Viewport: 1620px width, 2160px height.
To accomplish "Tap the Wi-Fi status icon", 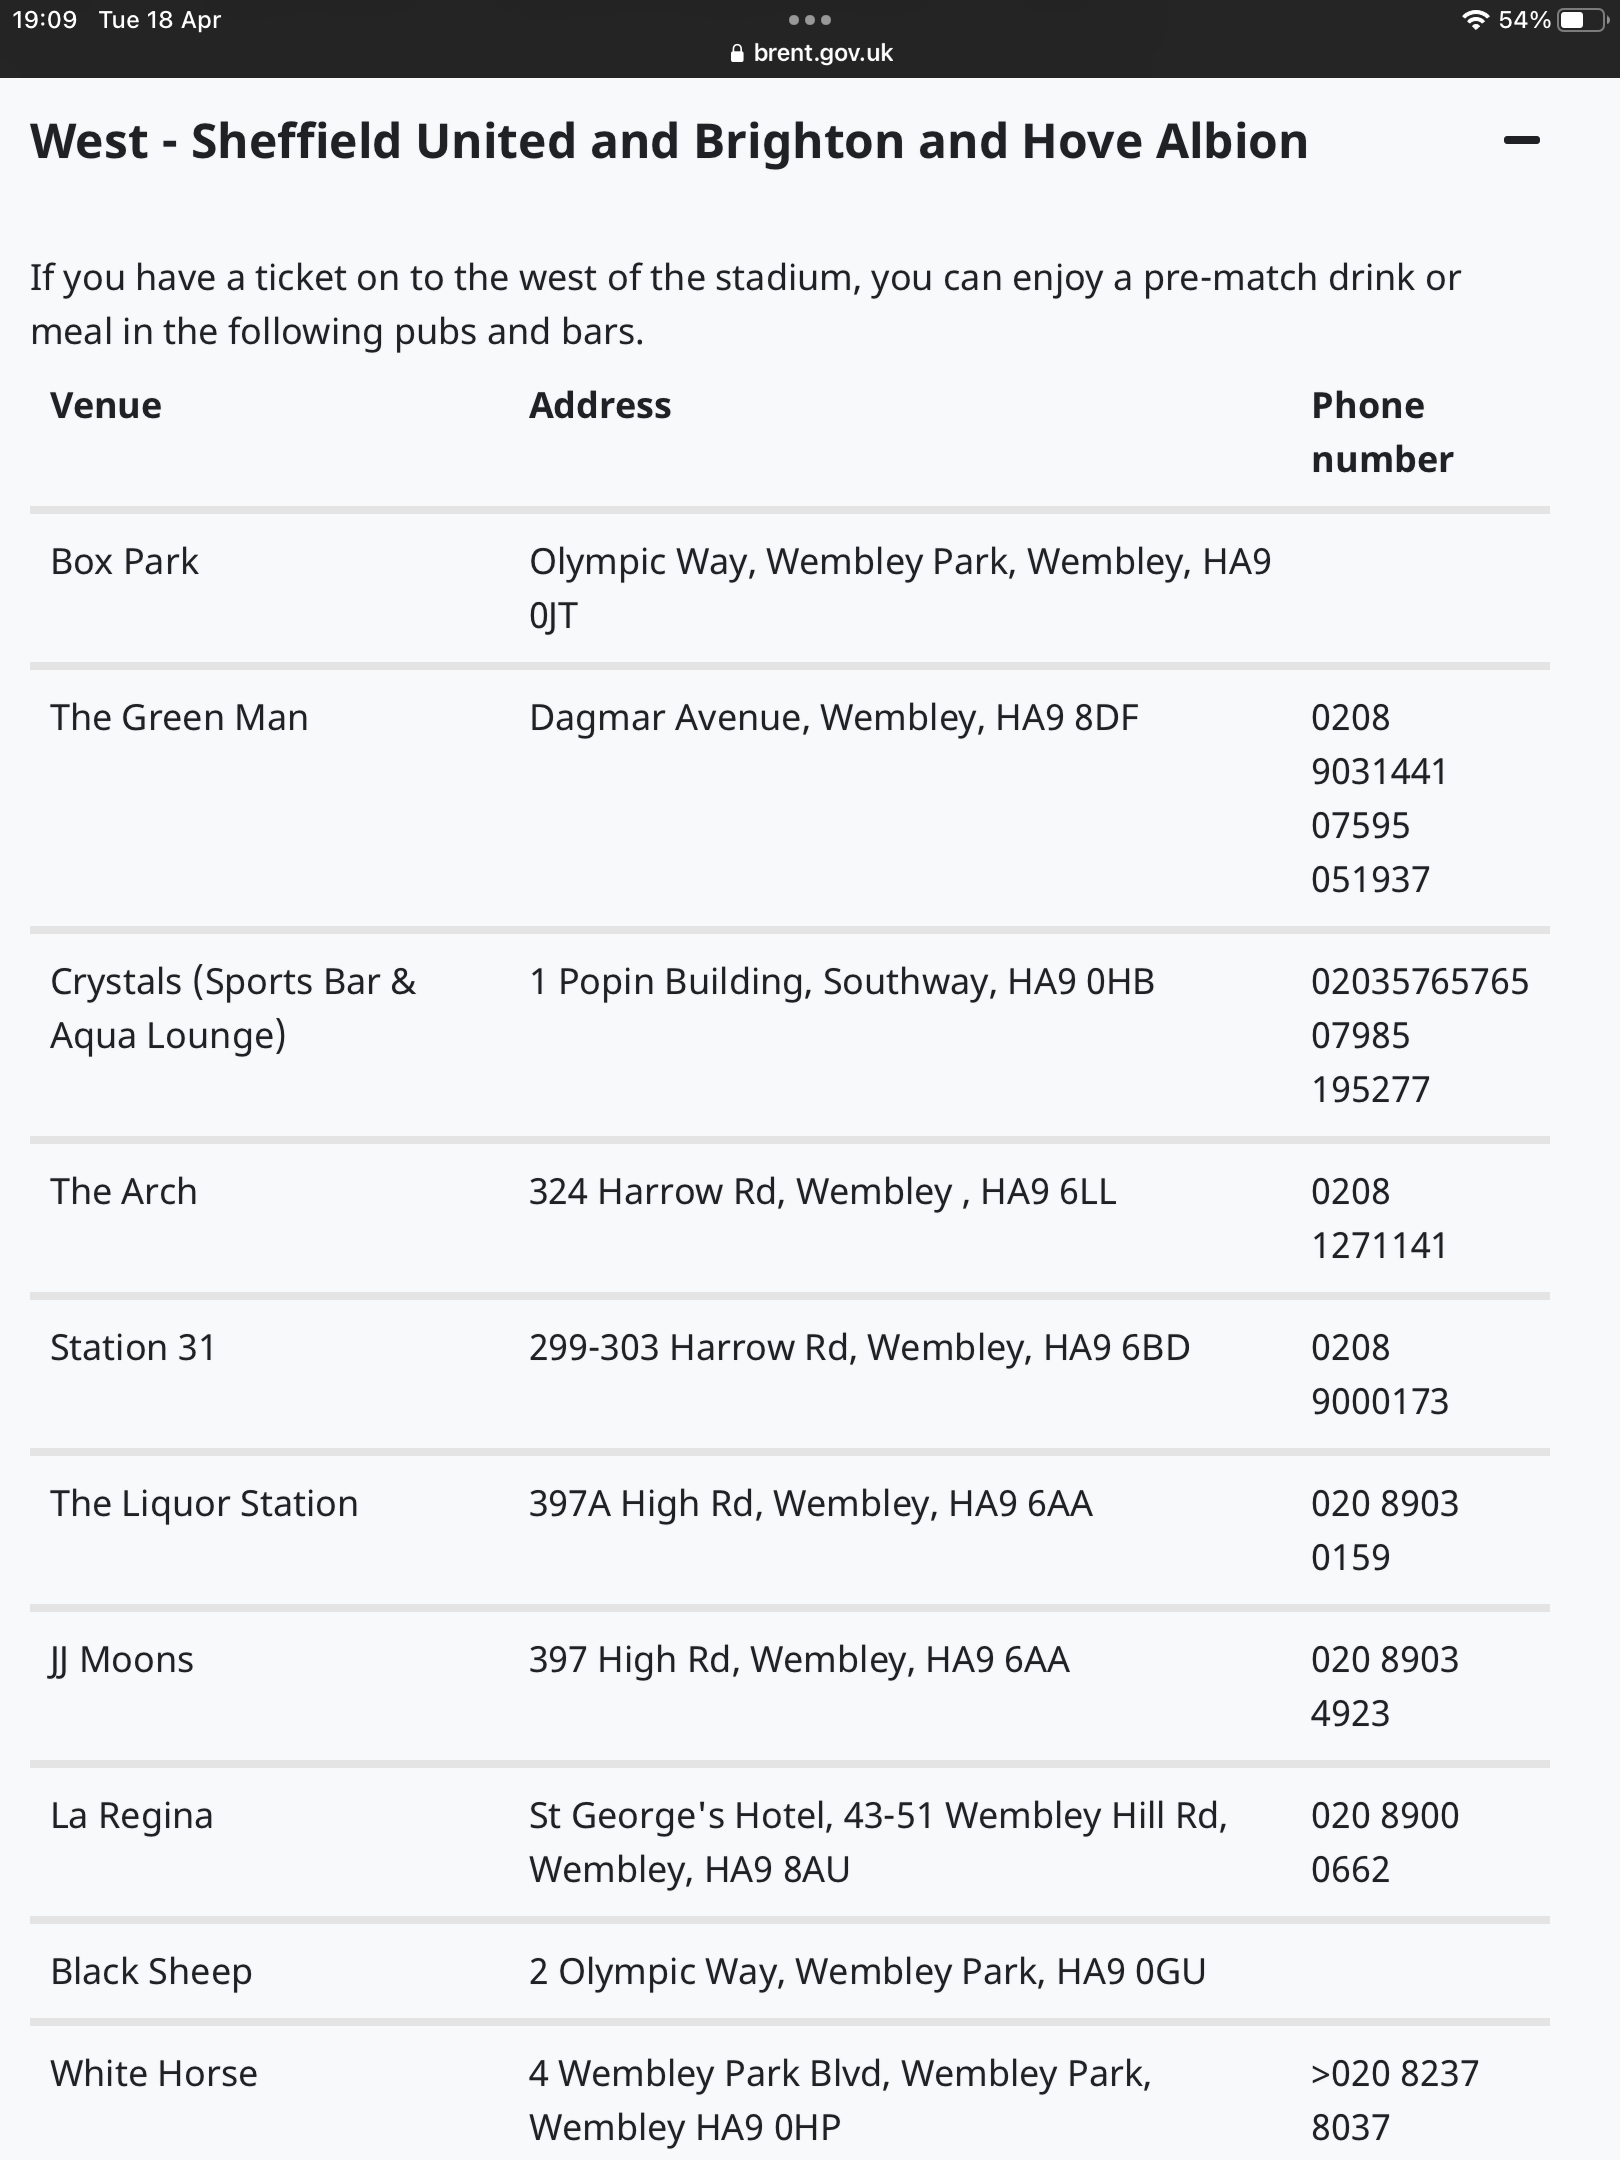I will (x=1475, y=20).
